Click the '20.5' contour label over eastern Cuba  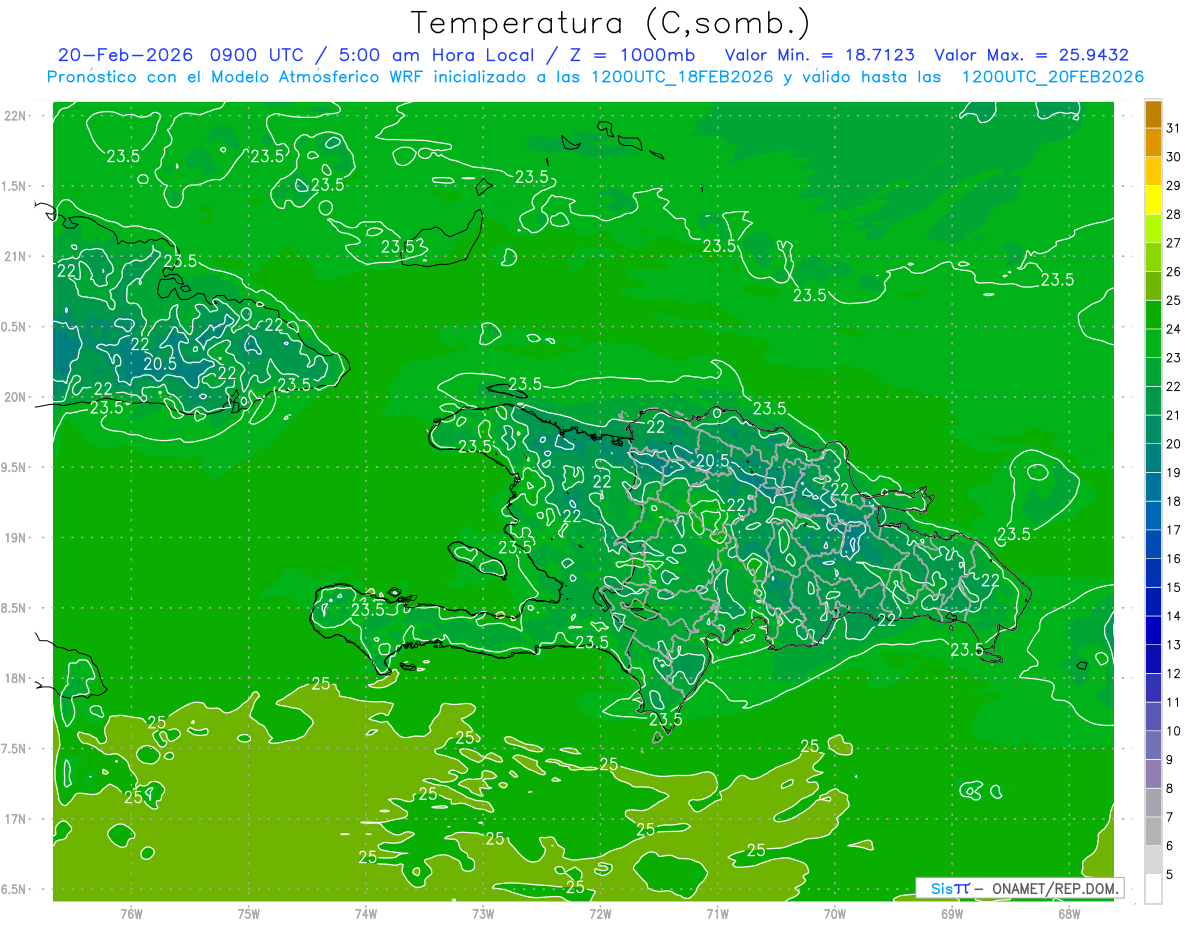[x=159, y=364]
